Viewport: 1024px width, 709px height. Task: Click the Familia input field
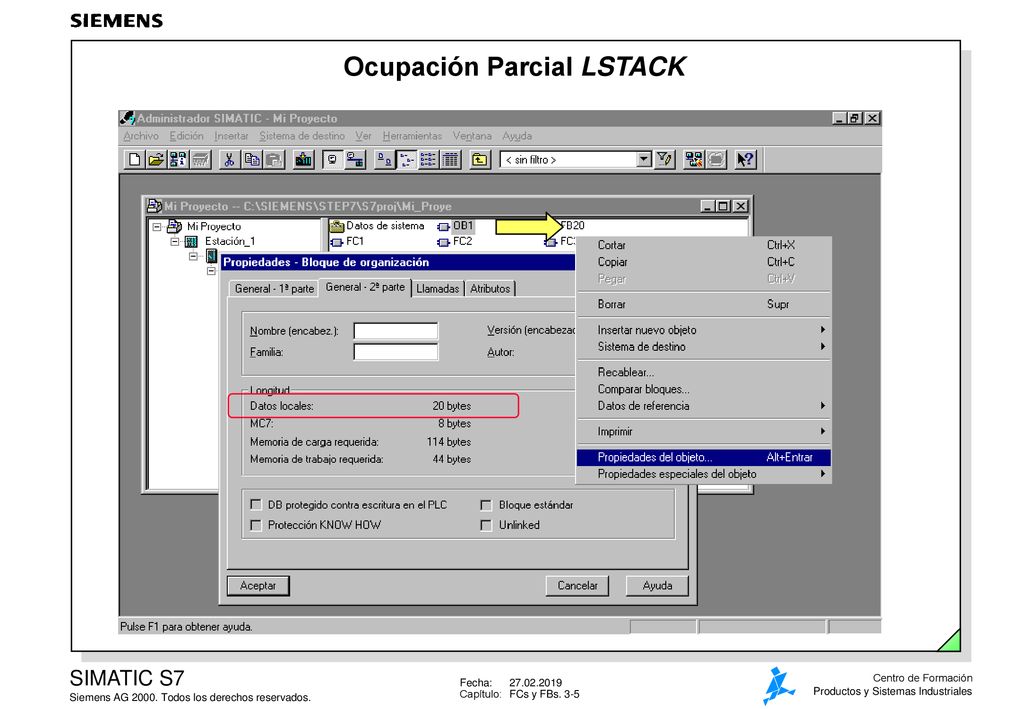coord(396,352)
